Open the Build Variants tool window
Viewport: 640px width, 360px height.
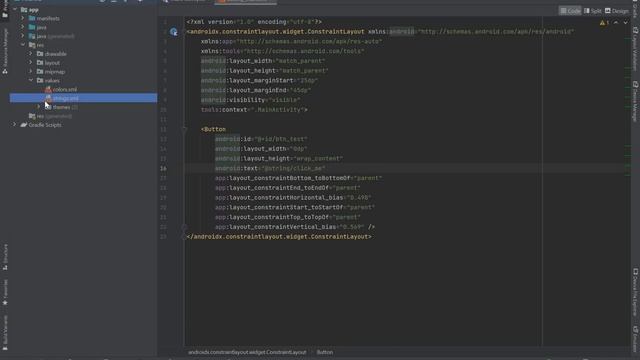click(x=5, y=333)
